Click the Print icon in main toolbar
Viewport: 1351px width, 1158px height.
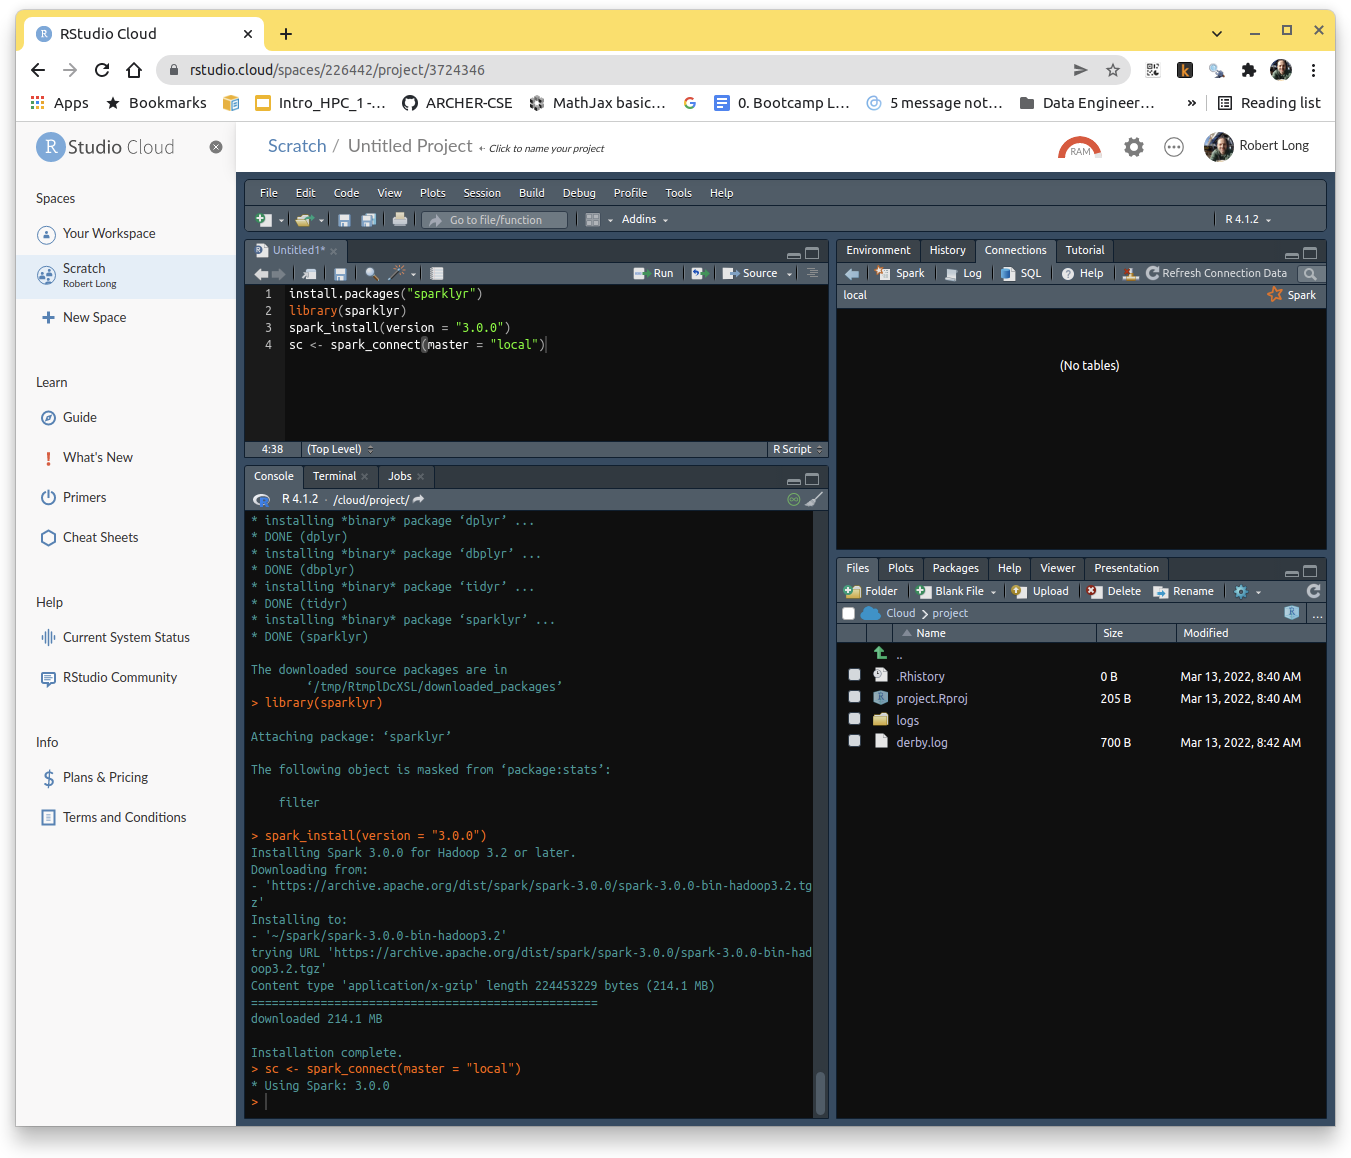(x=400, y=220)
